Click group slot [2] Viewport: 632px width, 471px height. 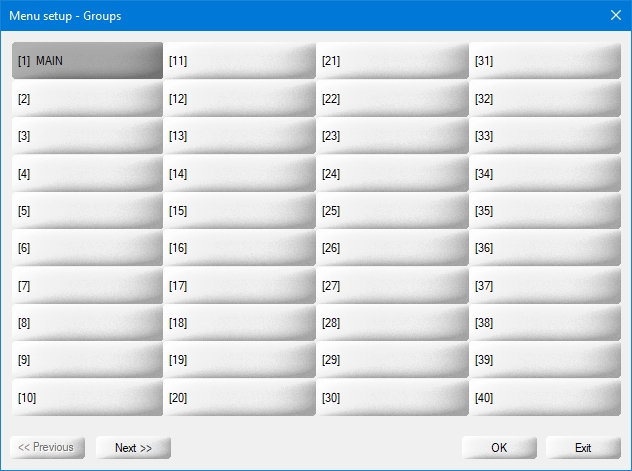(87, 99)
